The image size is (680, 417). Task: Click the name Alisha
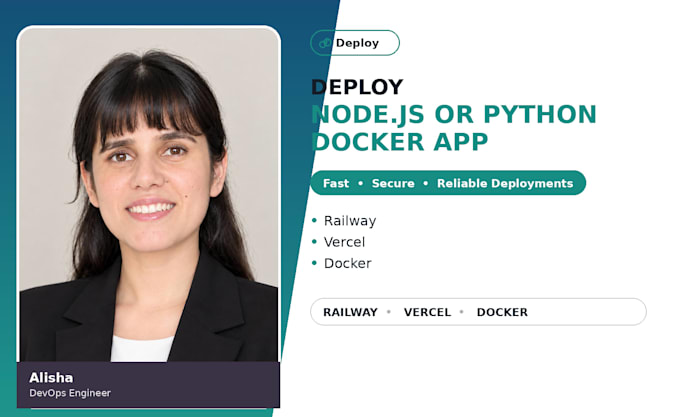51,378
